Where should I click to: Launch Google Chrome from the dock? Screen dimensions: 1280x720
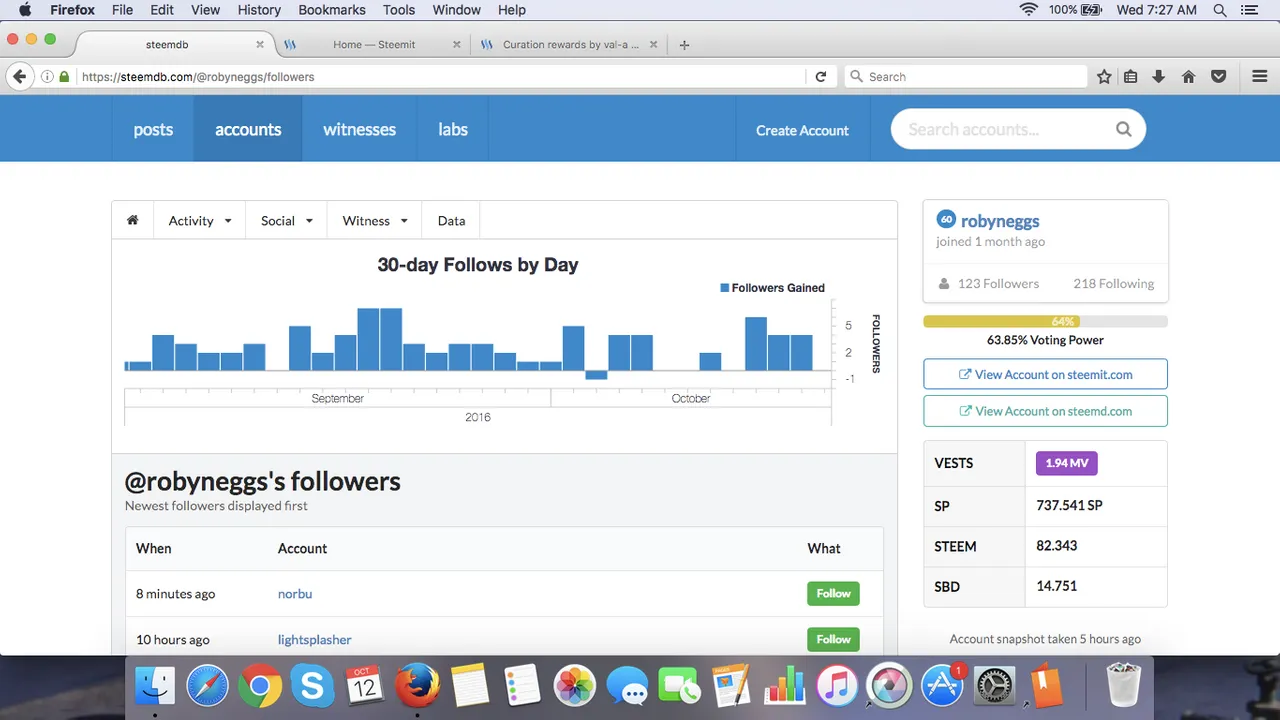click(x=260, y=686)
